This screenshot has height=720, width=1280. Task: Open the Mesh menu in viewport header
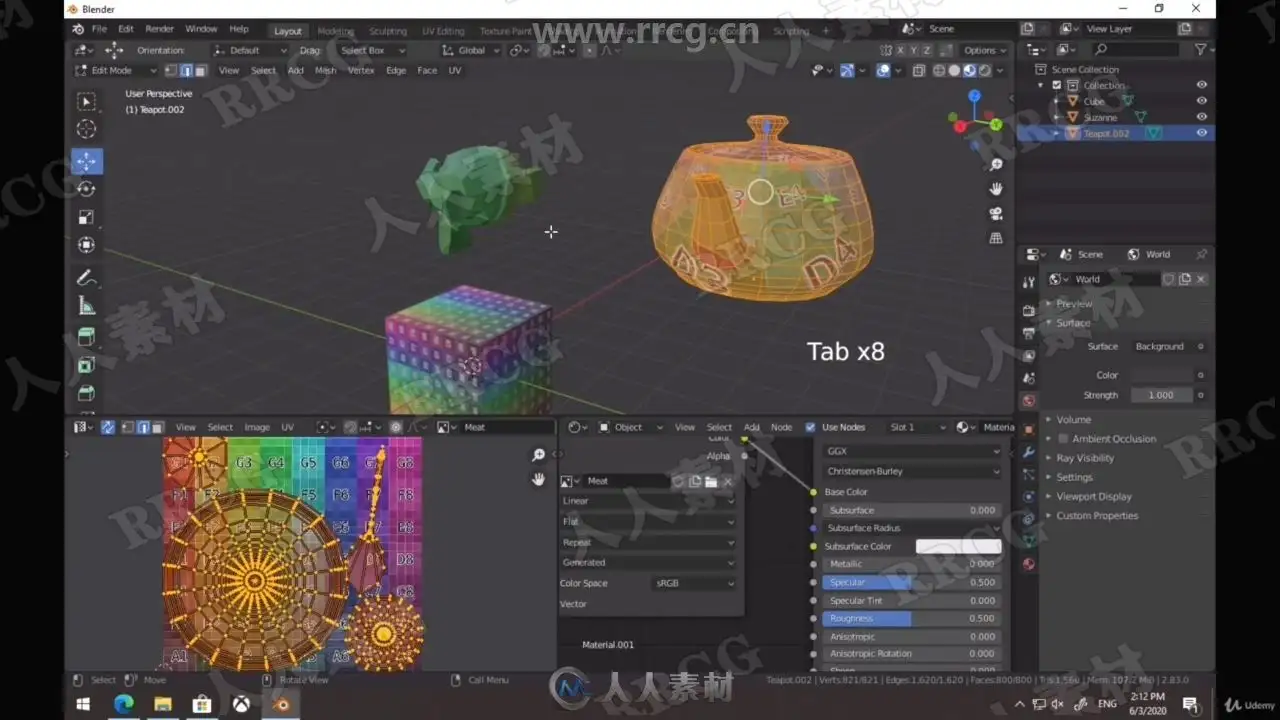click(325, 70)
